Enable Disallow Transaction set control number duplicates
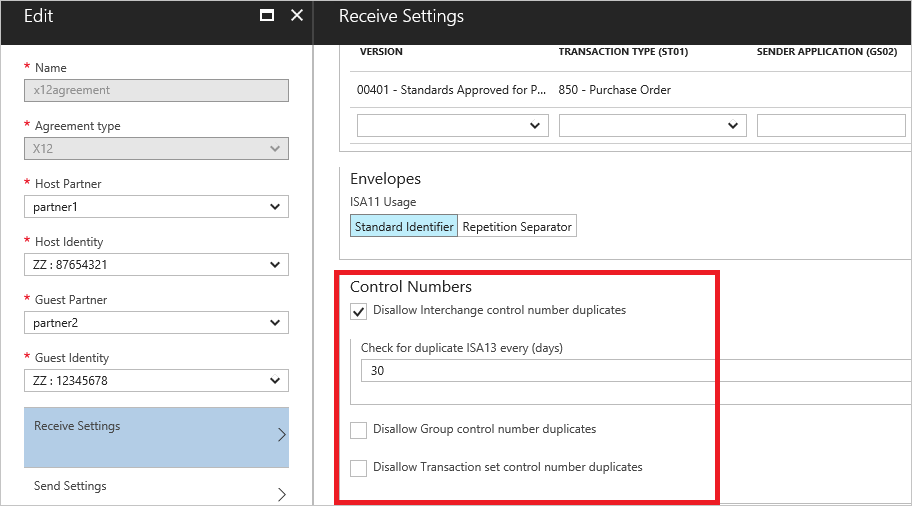The height and width of the screenshot is (506, 912). 359,468
